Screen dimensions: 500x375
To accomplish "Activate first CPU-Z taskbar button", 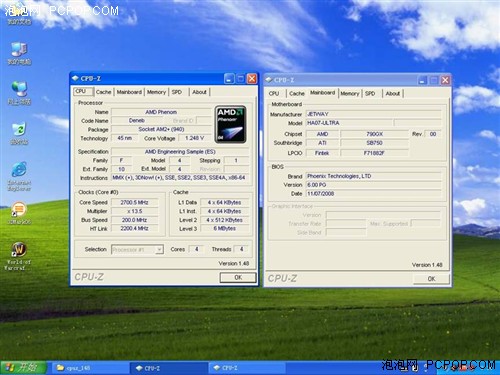I will (x=168, y=368).
